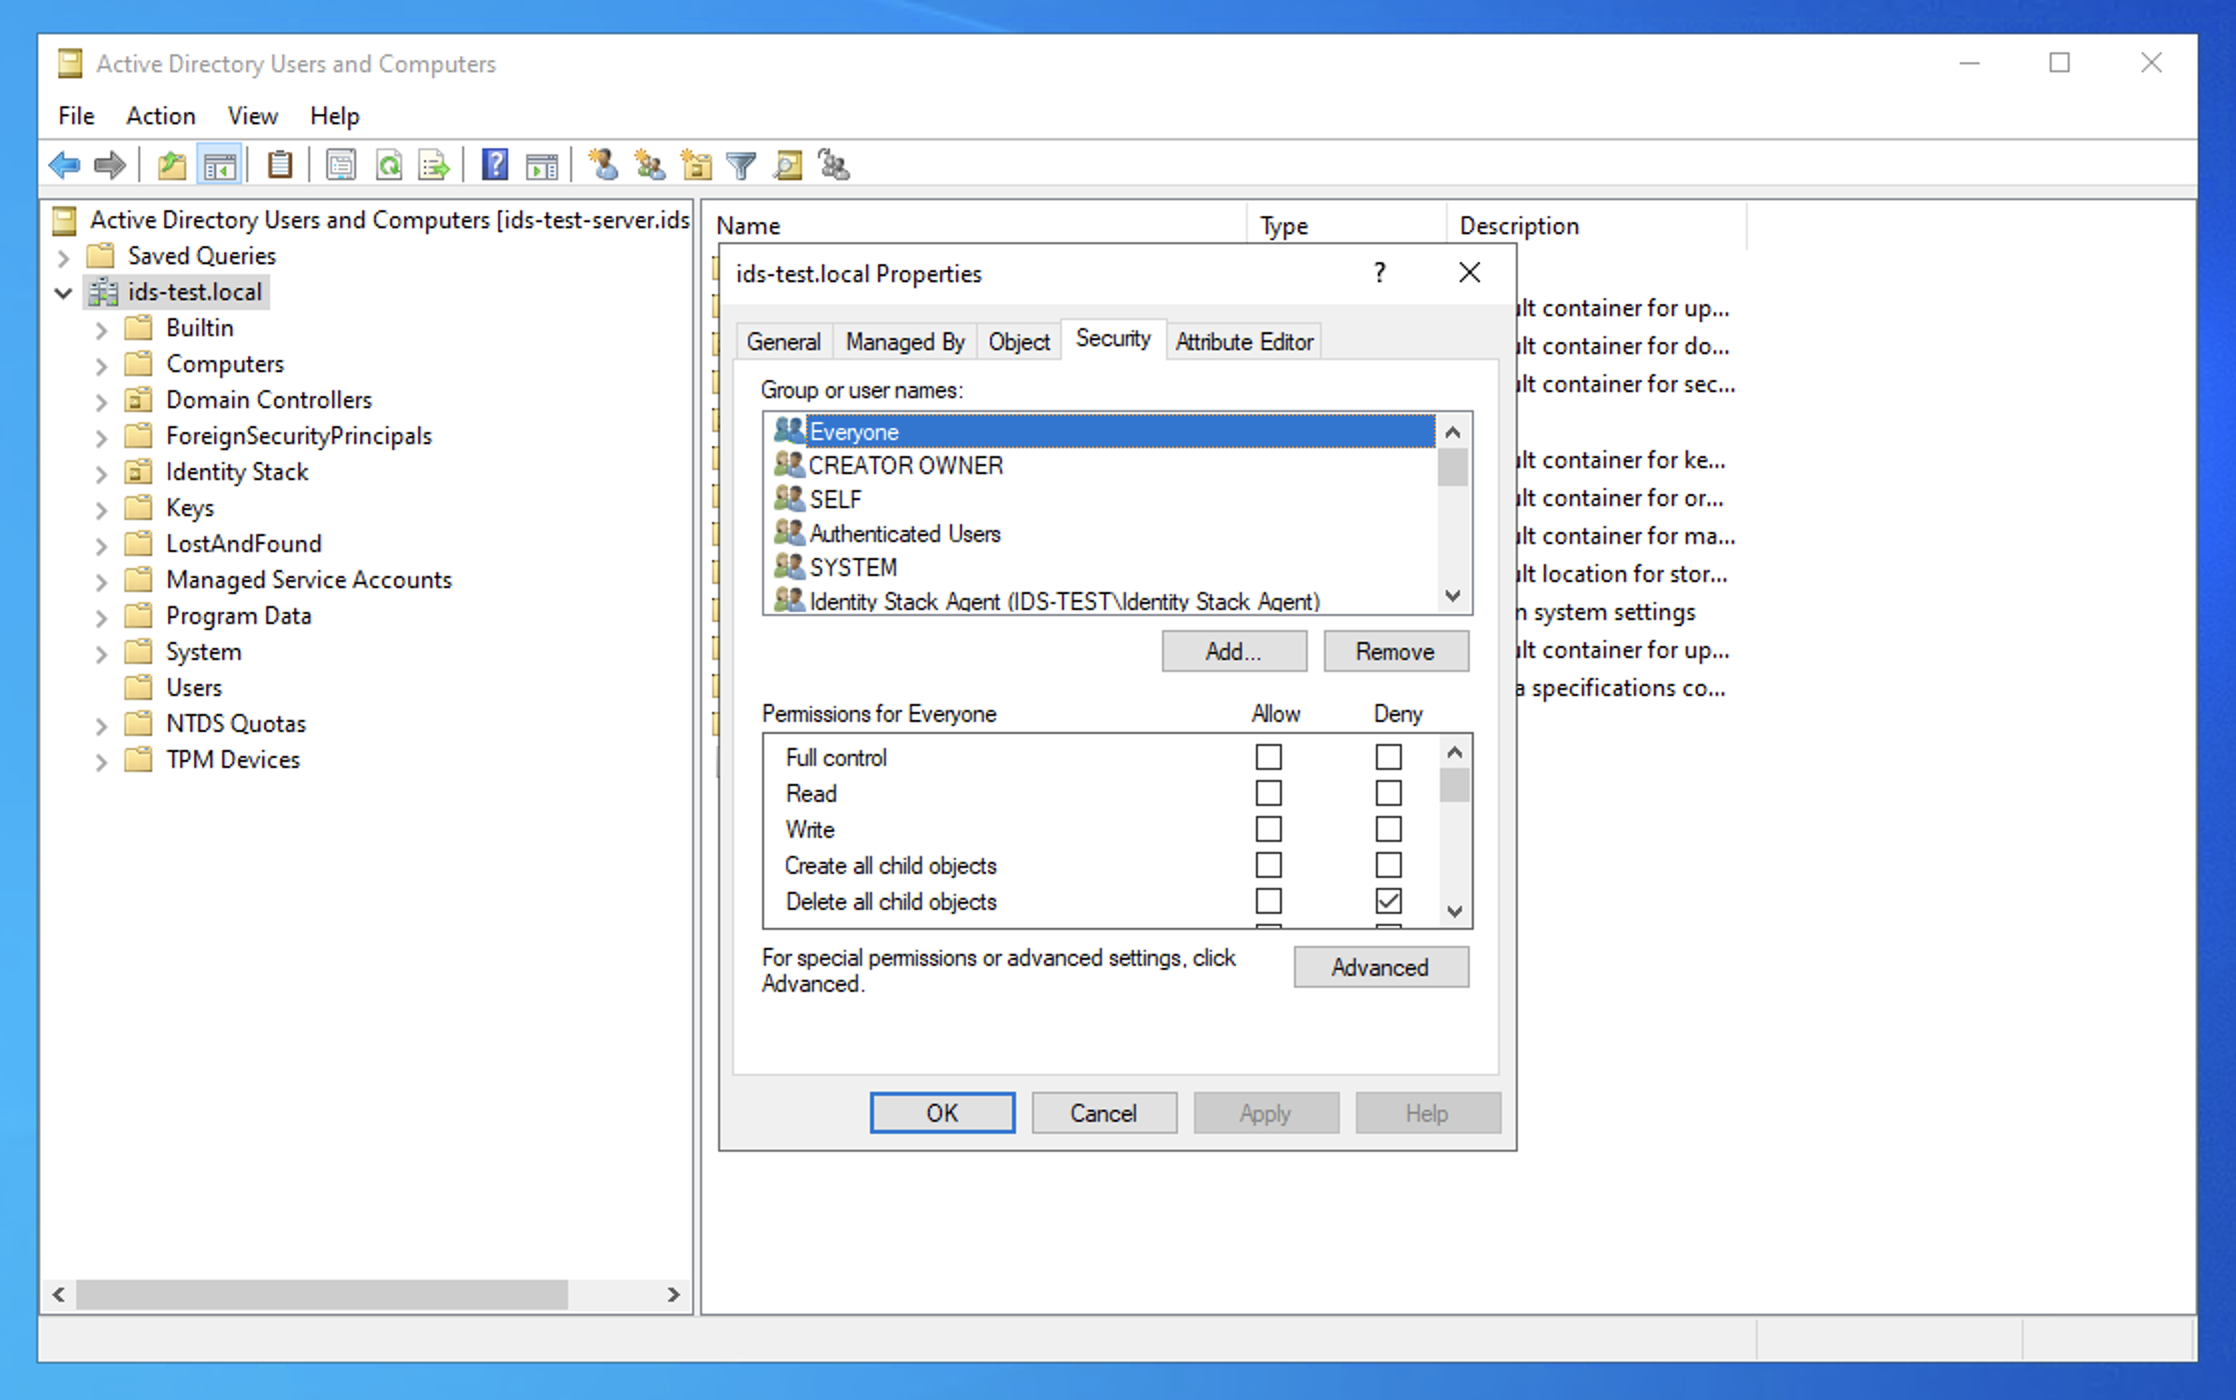The image size is (2236, 1400).
Task: Uncheck Deny for Delete all child objects
Action: coord(1388,901)
